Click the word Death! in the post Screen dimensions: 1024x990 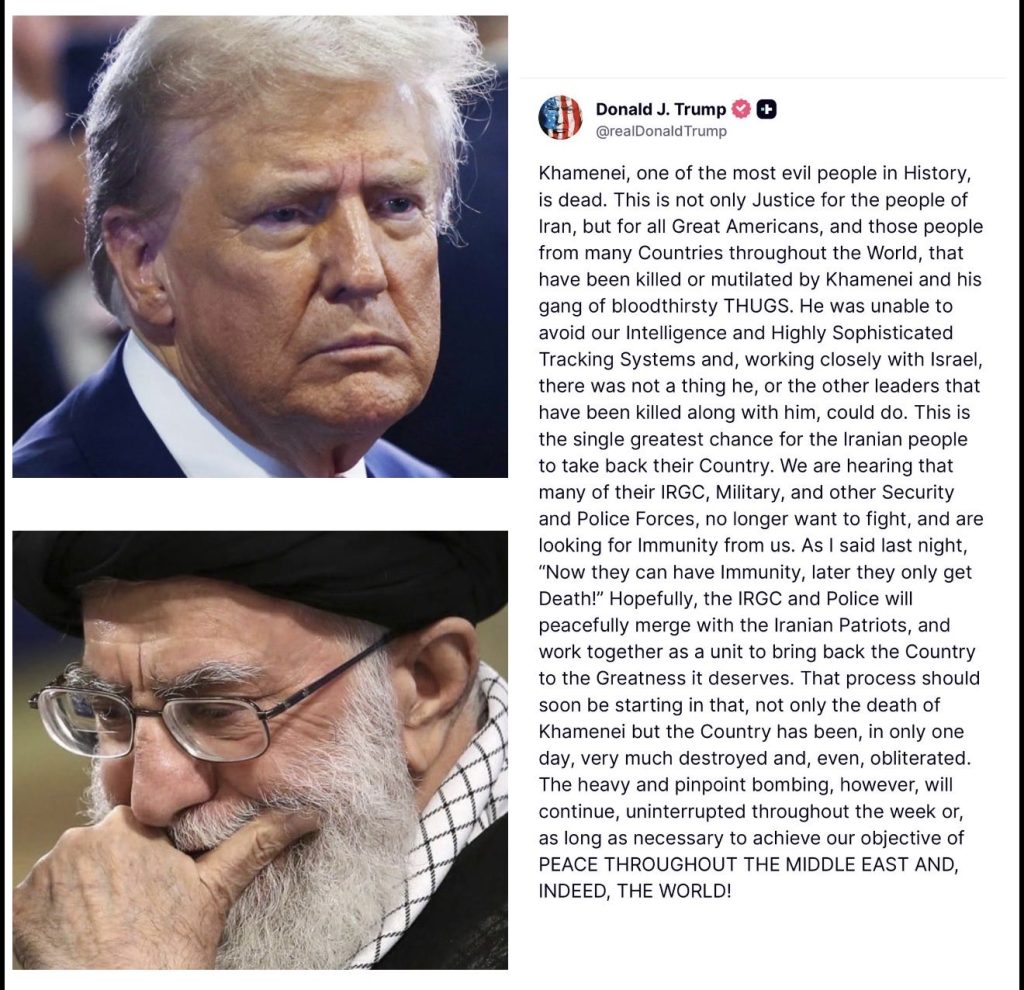click(572, 599)
